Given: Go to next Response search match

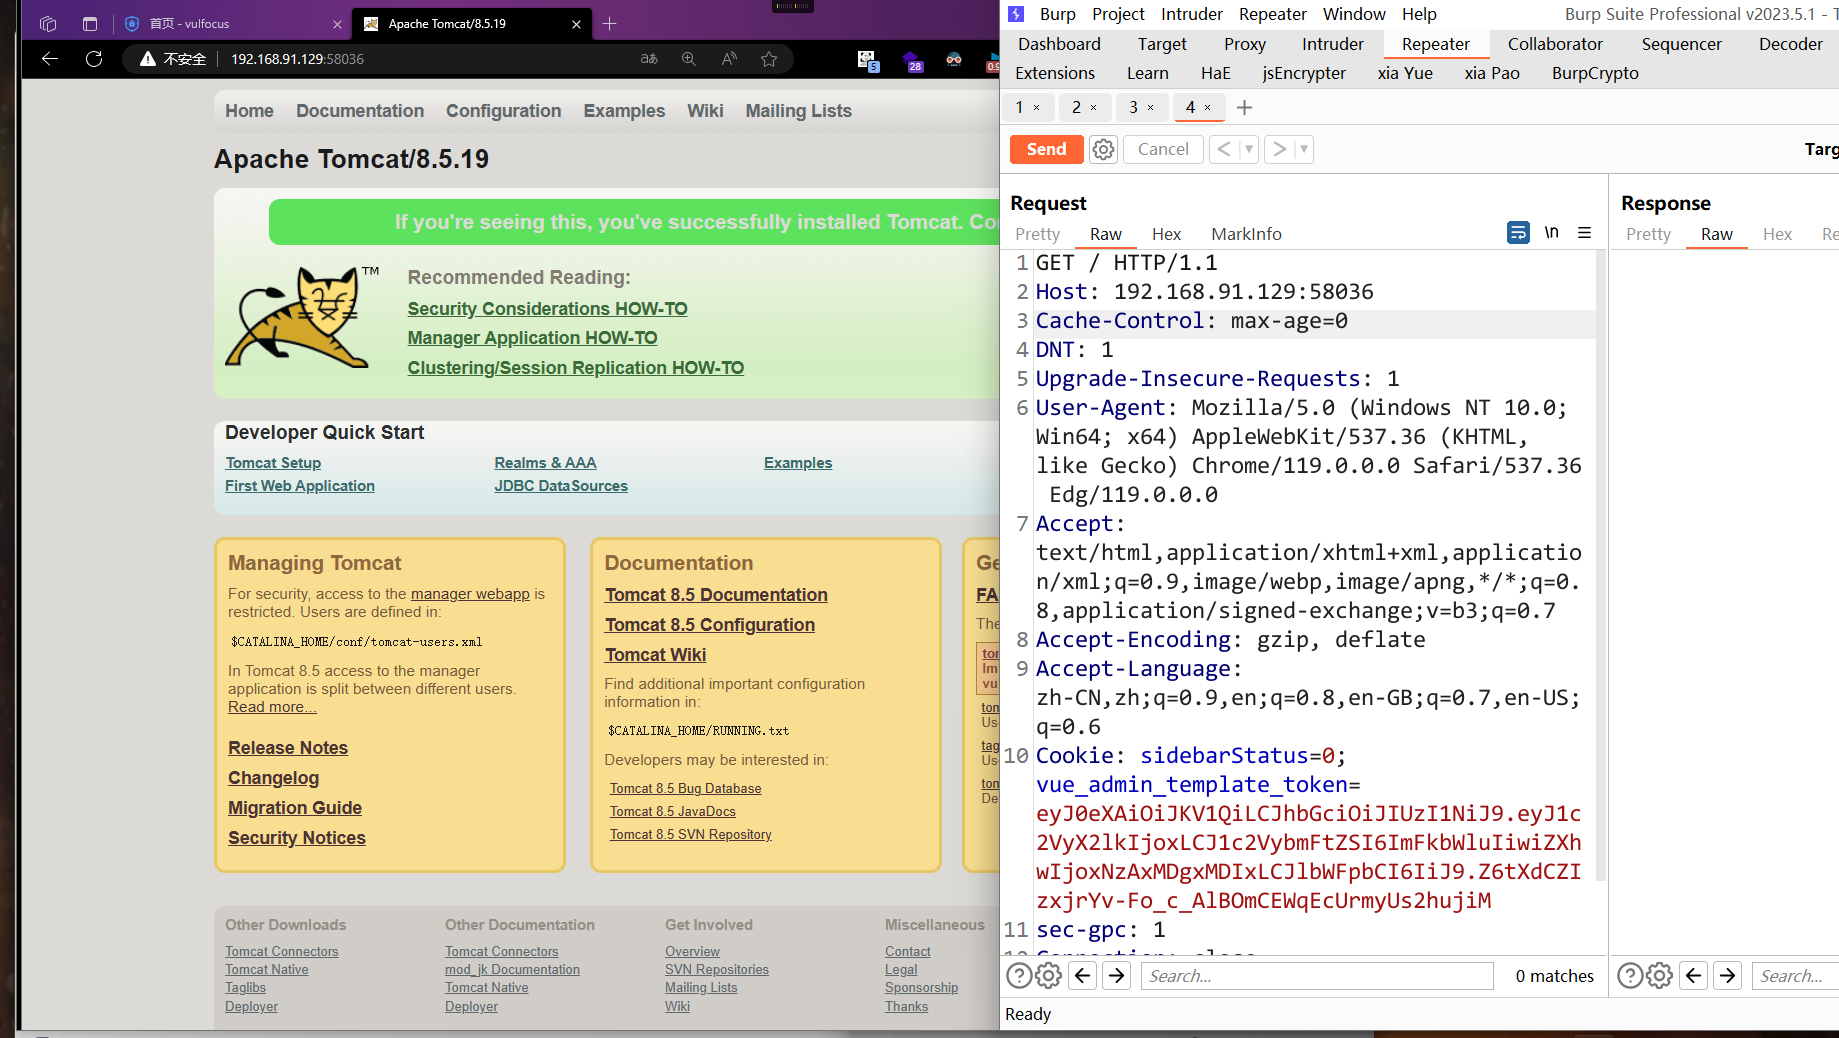Looking at the screenshot, I should pyautogui.click(x=1728, y=976).
